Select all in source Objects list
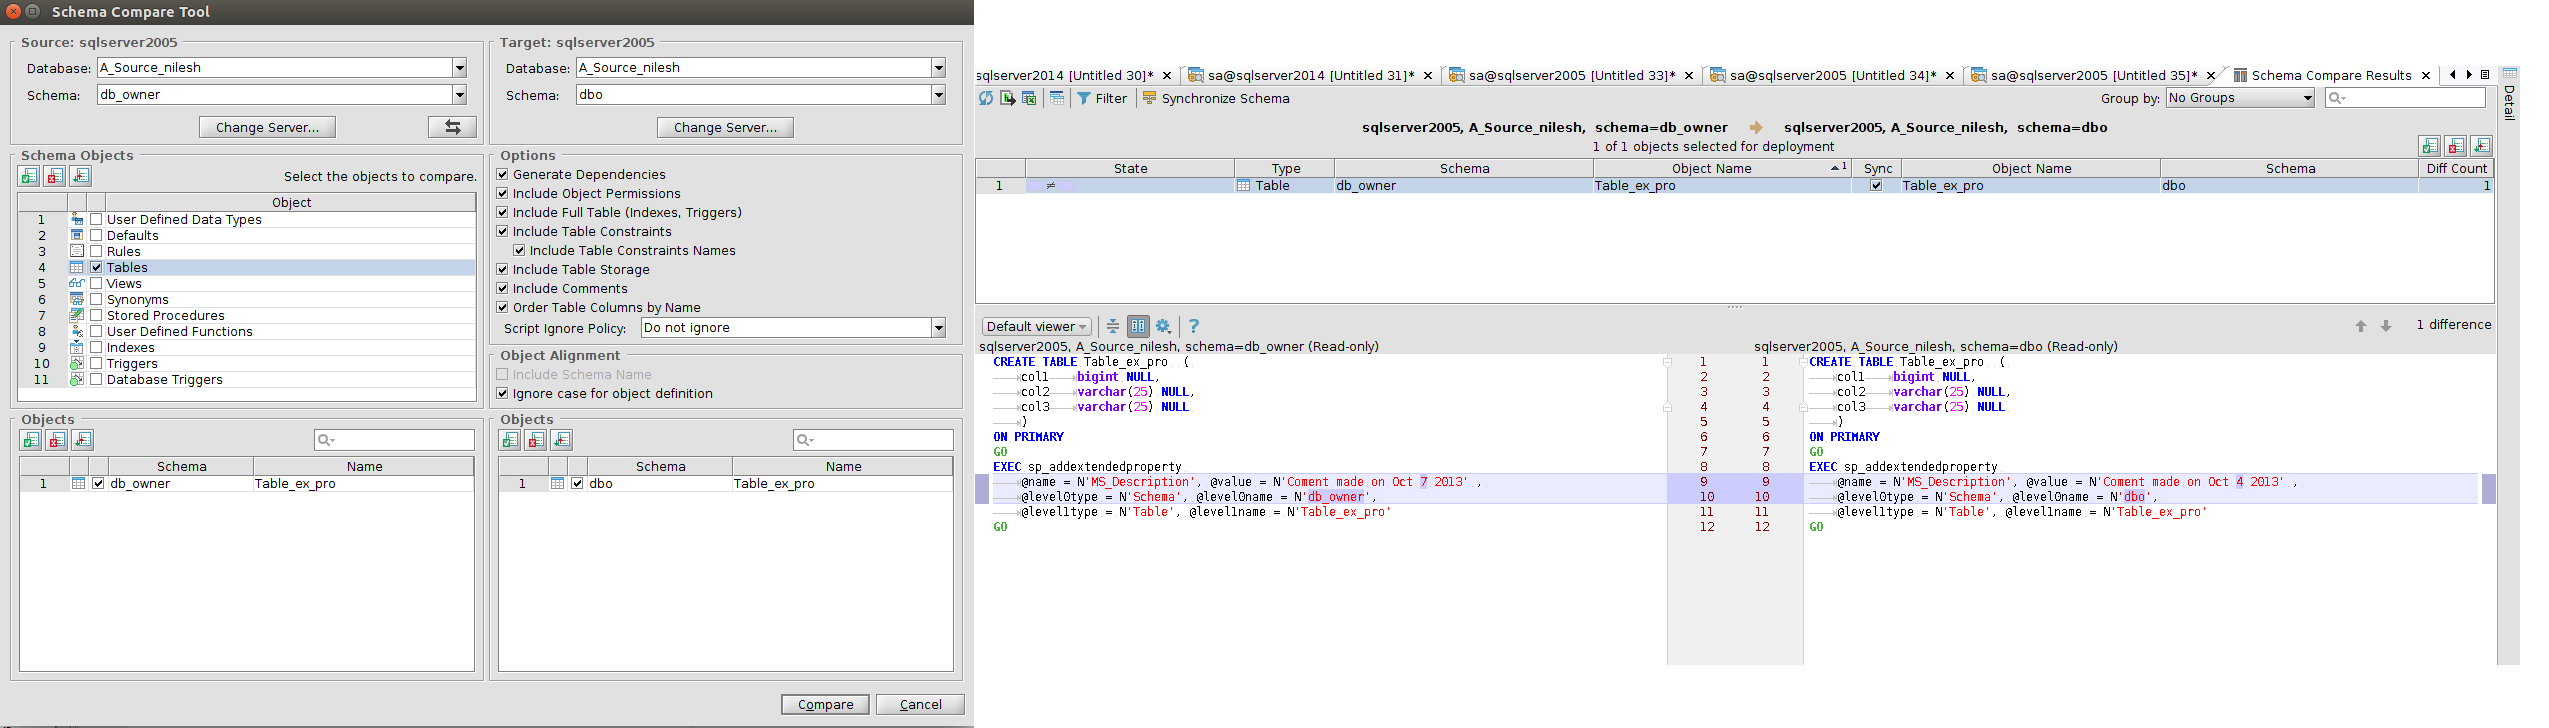The width and height of the screenshot is (2549, 728). coord(31,440)
